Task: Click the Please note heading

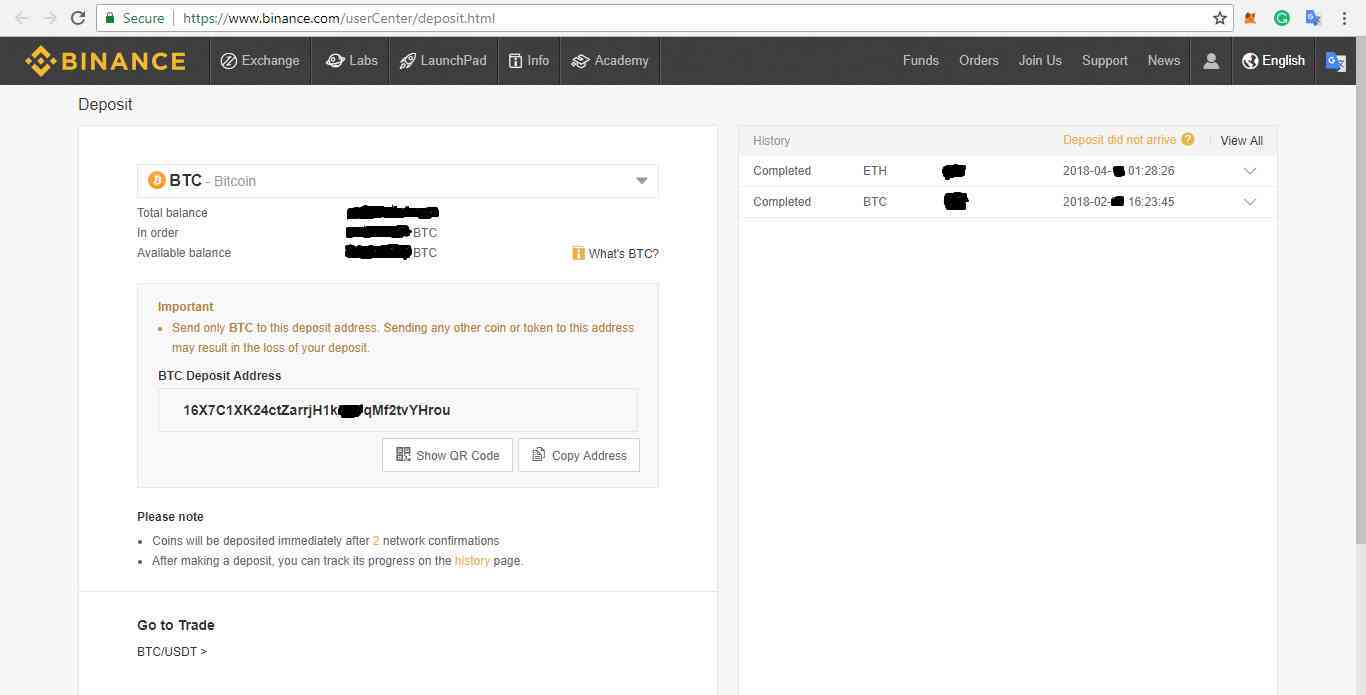Action: [170, 517]
